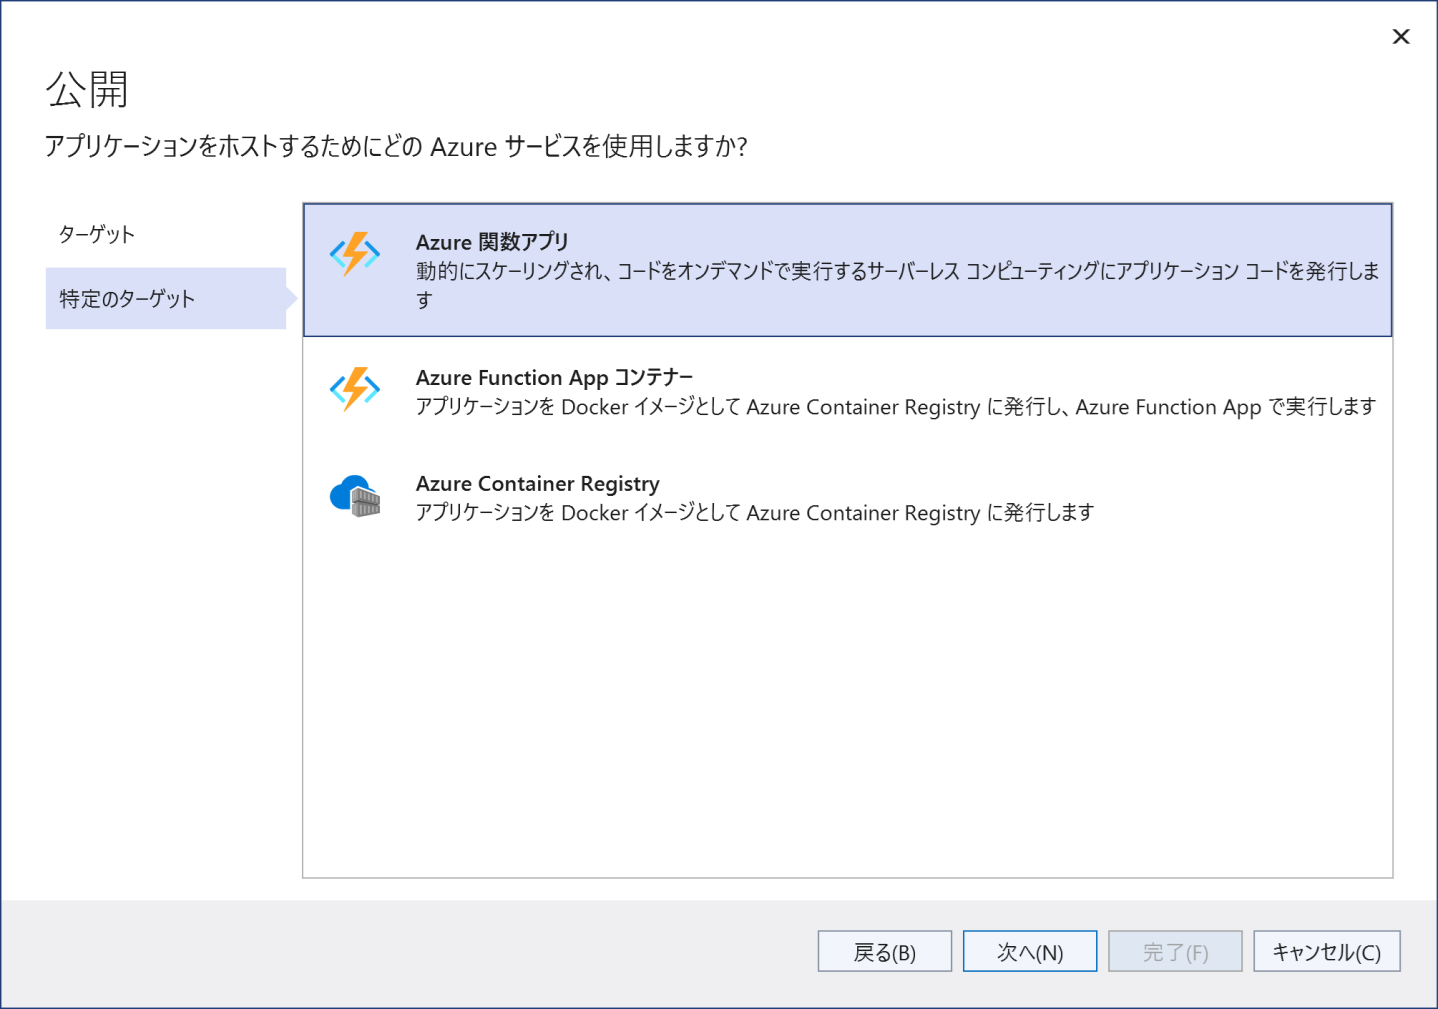Click the 公開 dialog heading

click(87, 89)
